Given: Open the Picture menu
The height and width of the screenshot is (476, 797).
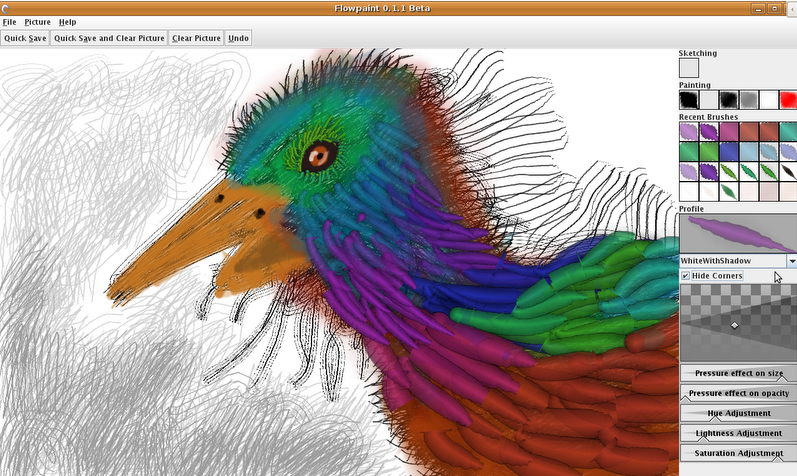Looking at the screenshot, I should pos(37,21).
